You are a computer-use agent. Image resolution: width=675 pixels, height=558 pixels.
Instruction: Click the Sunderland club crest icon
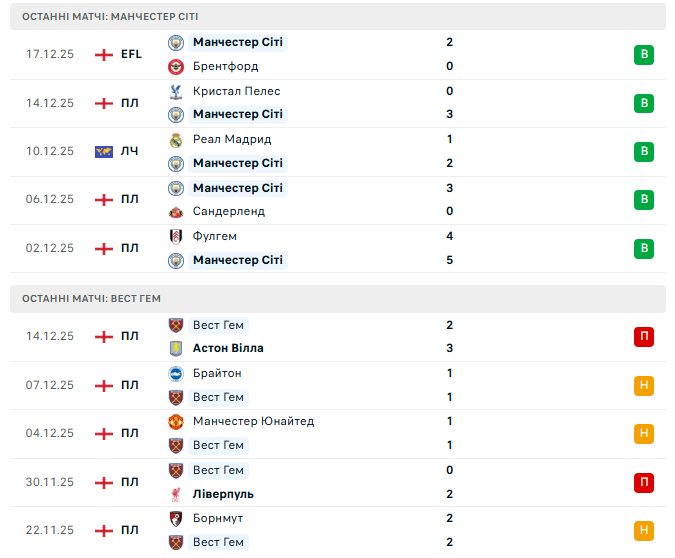[x=176, y=212]
